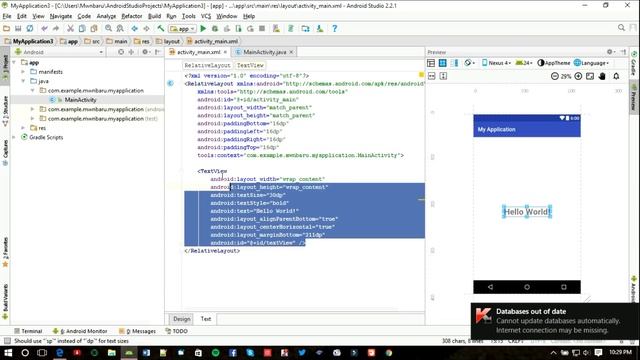Click the Make Project hammer icon

coord(161,29)
